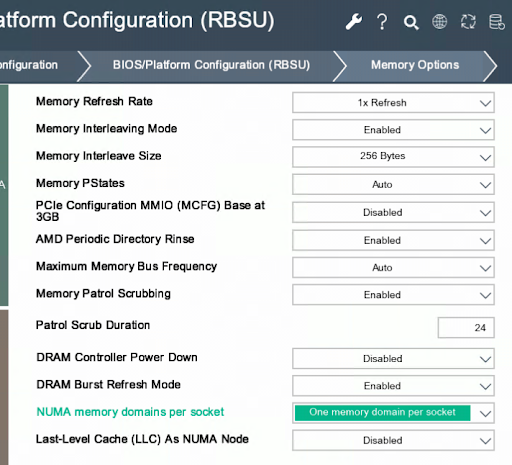This screenshot has height=465, width=512.
Task: Click the database stack icon
Action: pos(497,22)
